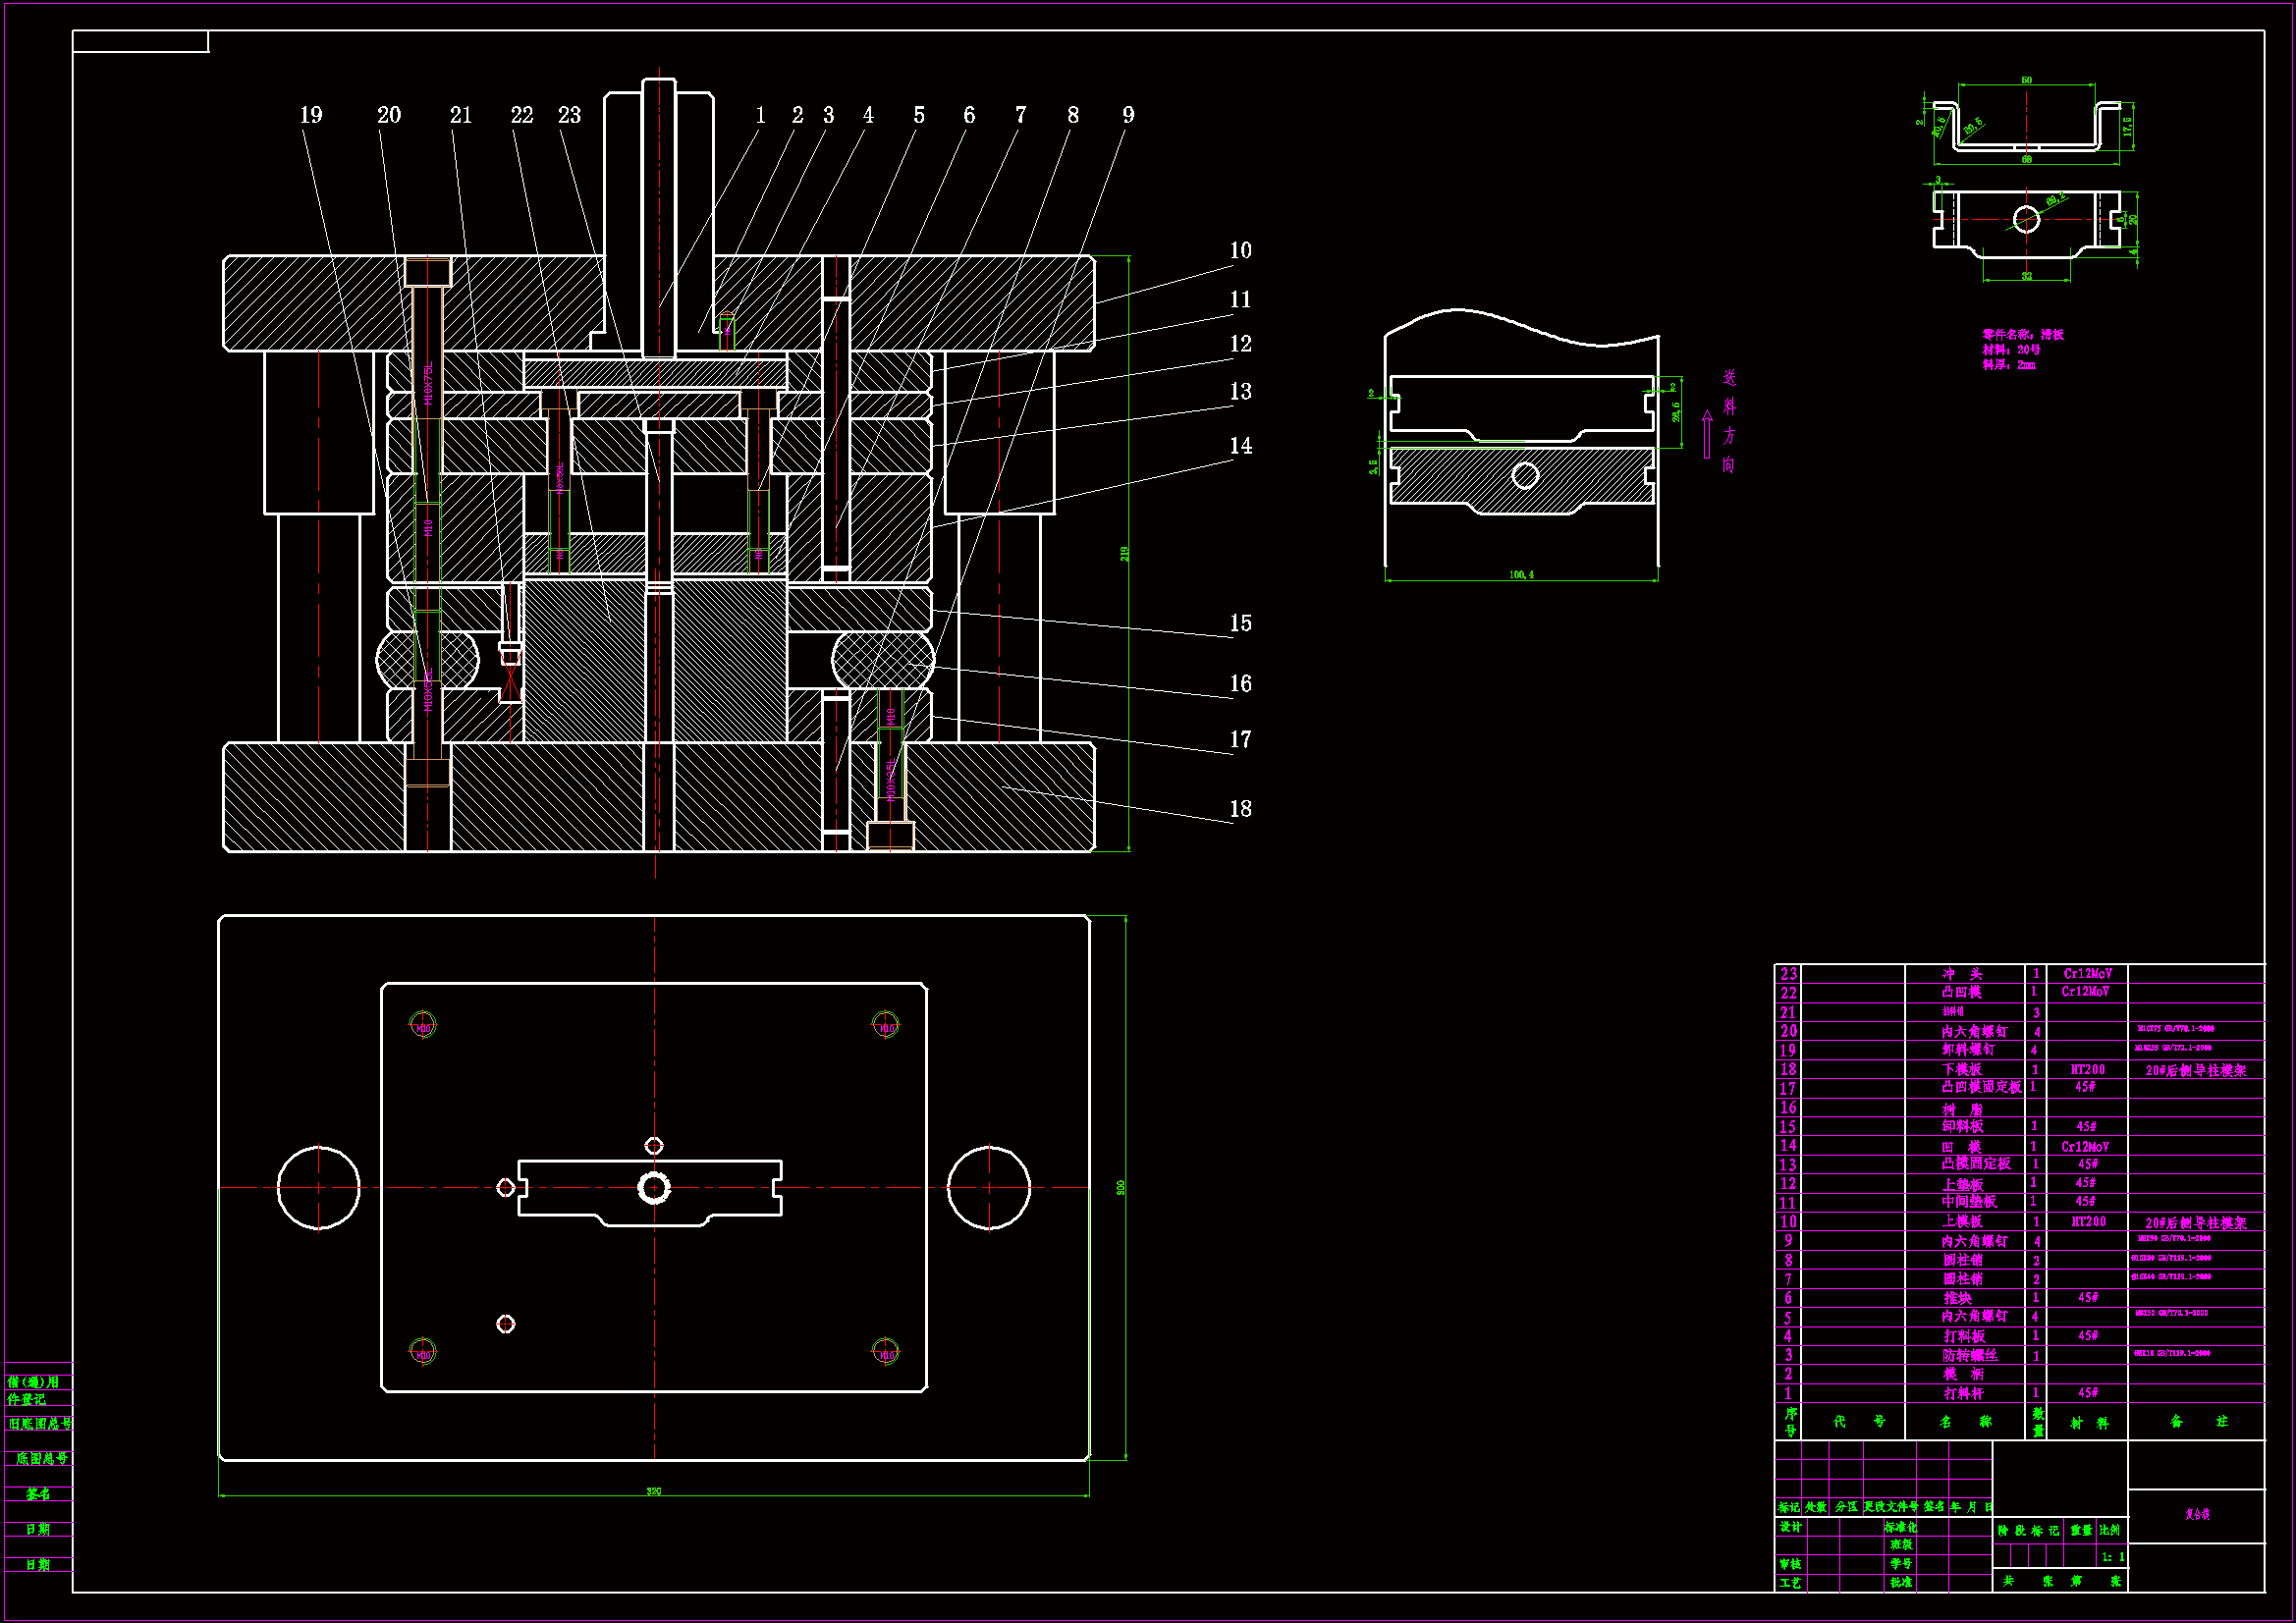
Task: Click left guide pillar circle in plan view
Action: (x=318, y=1188)
